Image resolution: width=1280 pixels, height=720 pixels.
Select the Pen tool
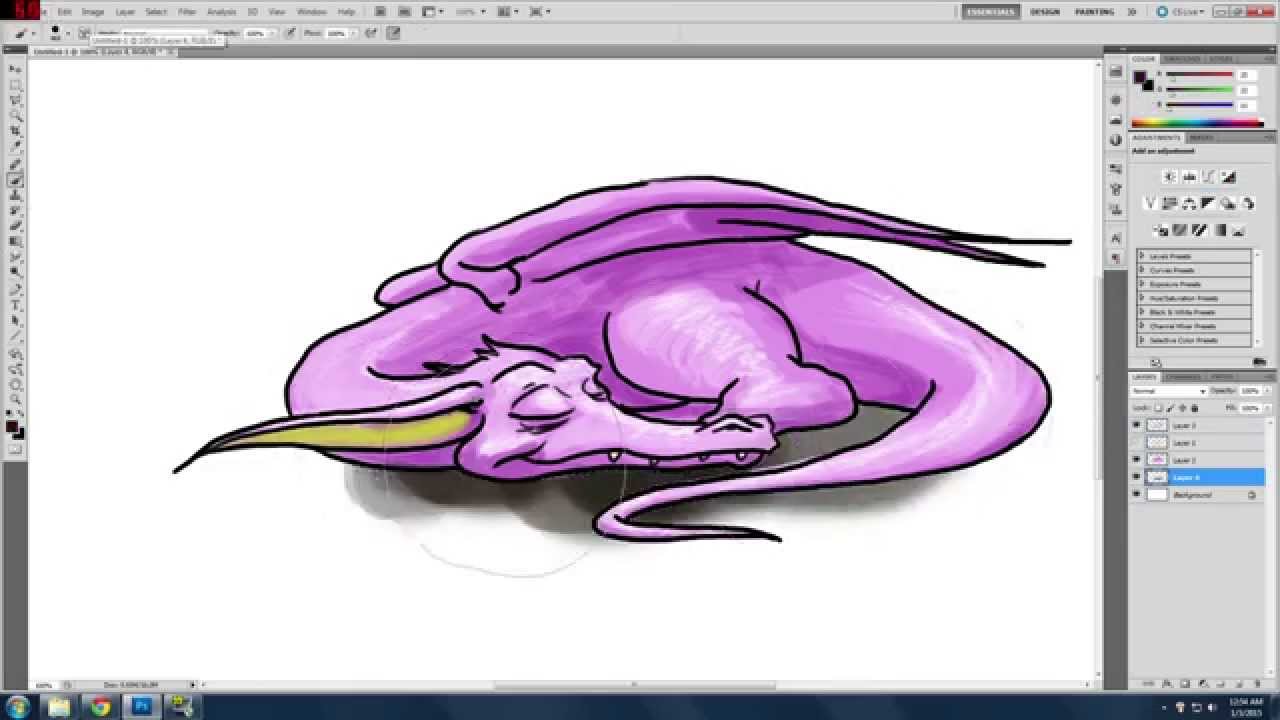[15, 290]
